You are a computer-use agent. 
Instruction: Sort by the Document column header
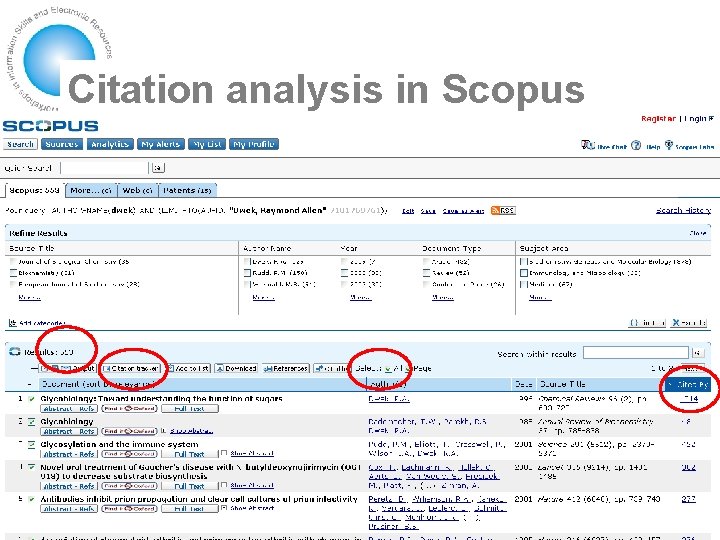(97, 384)
